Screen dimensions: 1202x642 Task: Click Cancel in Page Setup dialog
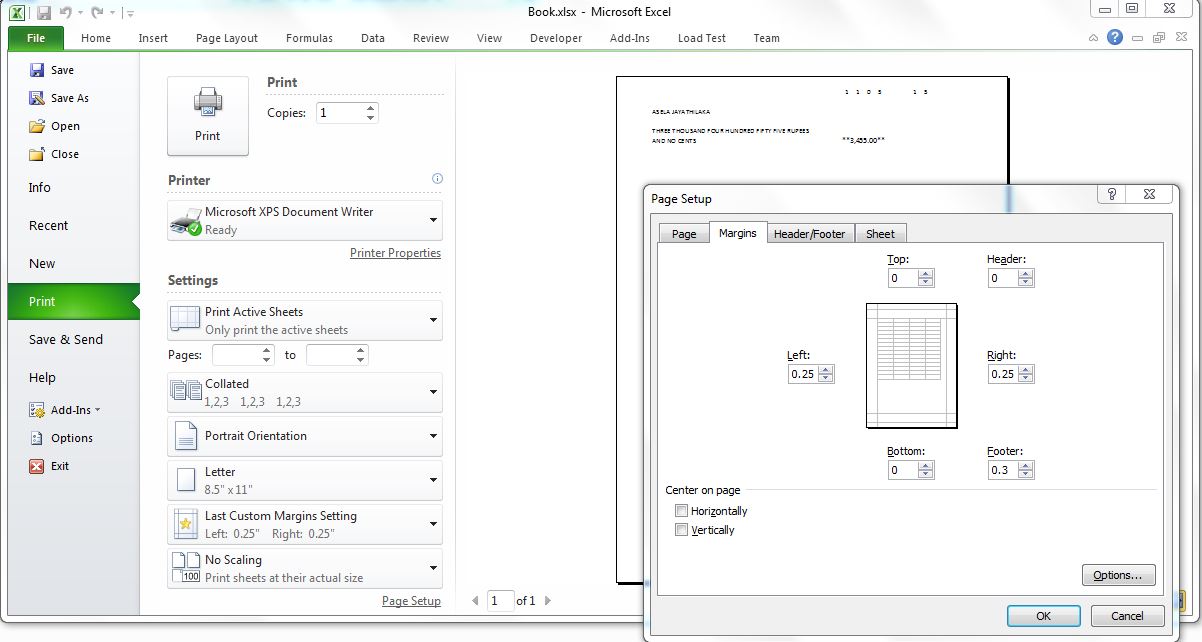coord(1127,616)
